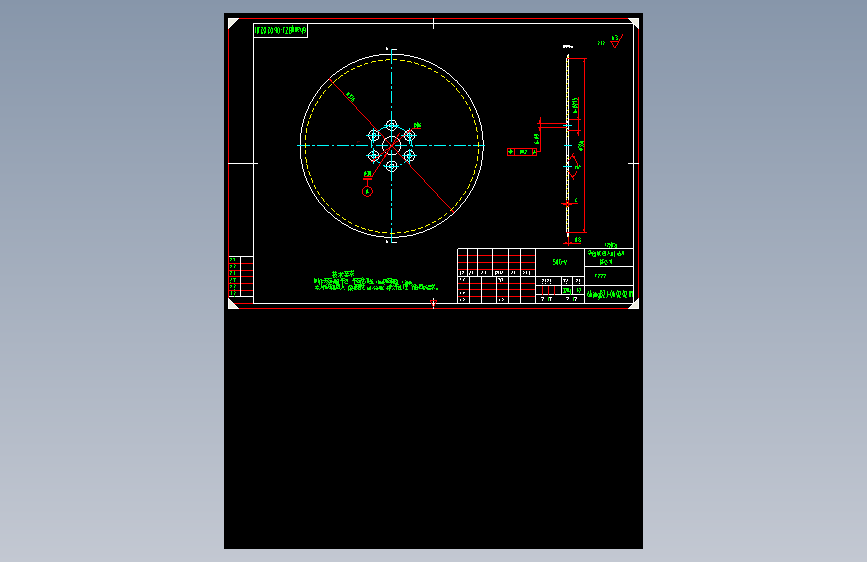Open the CAD drawing sheet thumbnail
The image size is (867, 562).
click(434, 281)
